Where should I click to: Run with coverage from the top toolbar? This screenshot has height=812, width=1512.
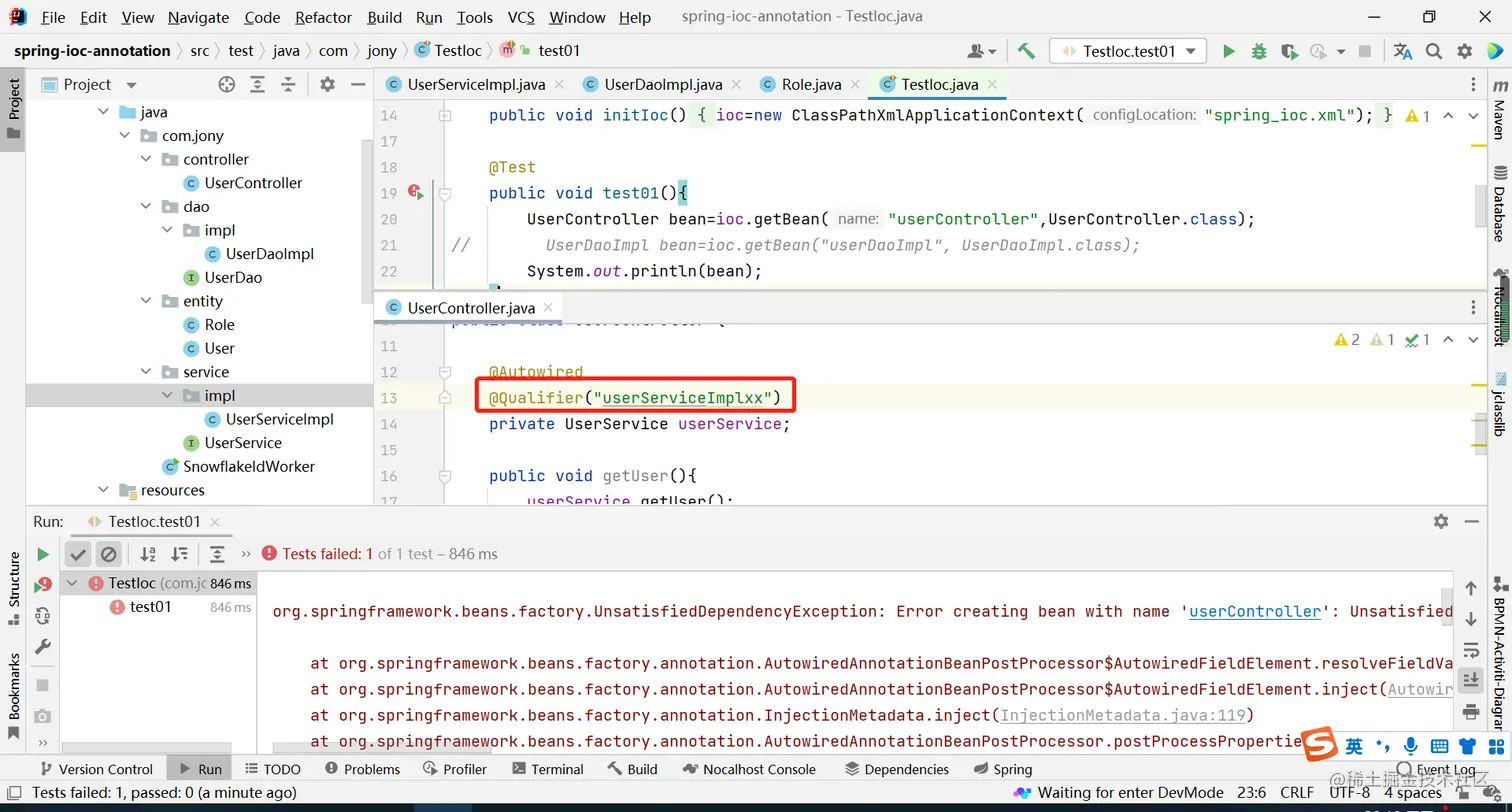1289,51
